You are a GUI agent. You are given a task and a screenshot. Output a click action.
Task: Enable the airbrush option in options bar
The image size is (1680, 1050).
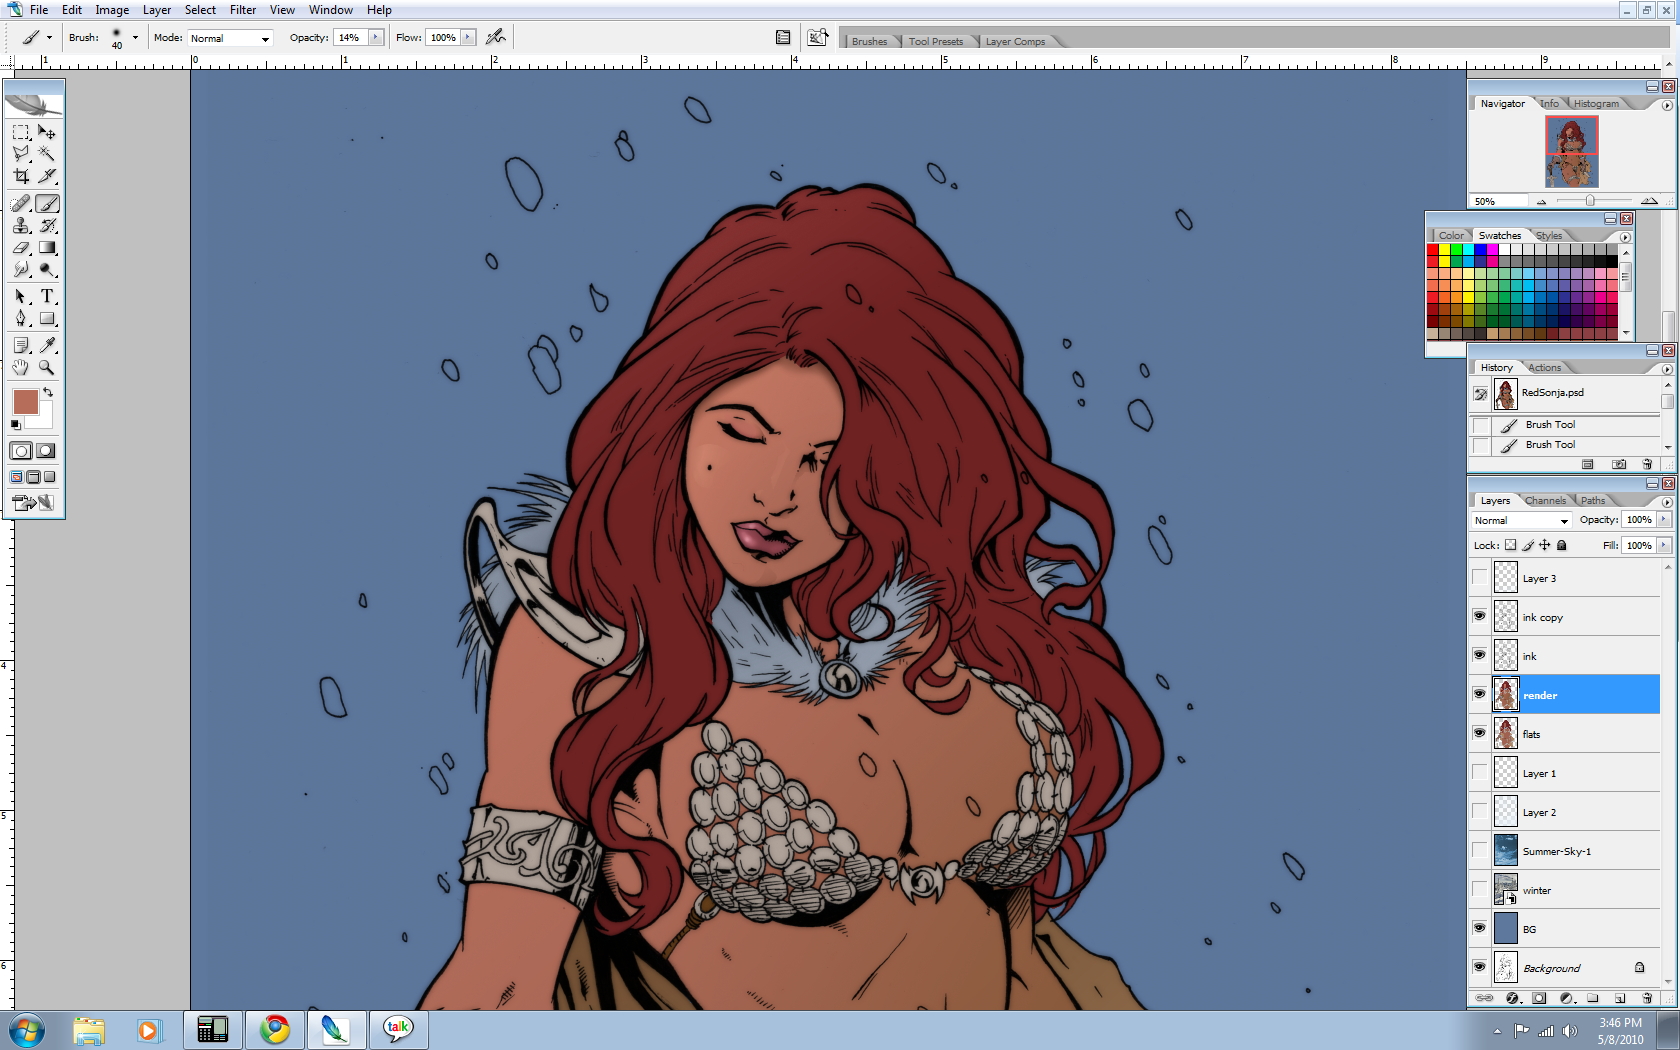(495, 37)
